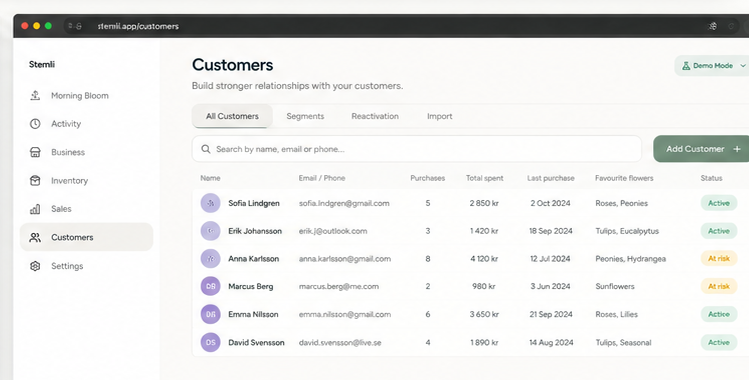
Task: Click email marcus.berg@me.com
Action: tap(339, 286)
